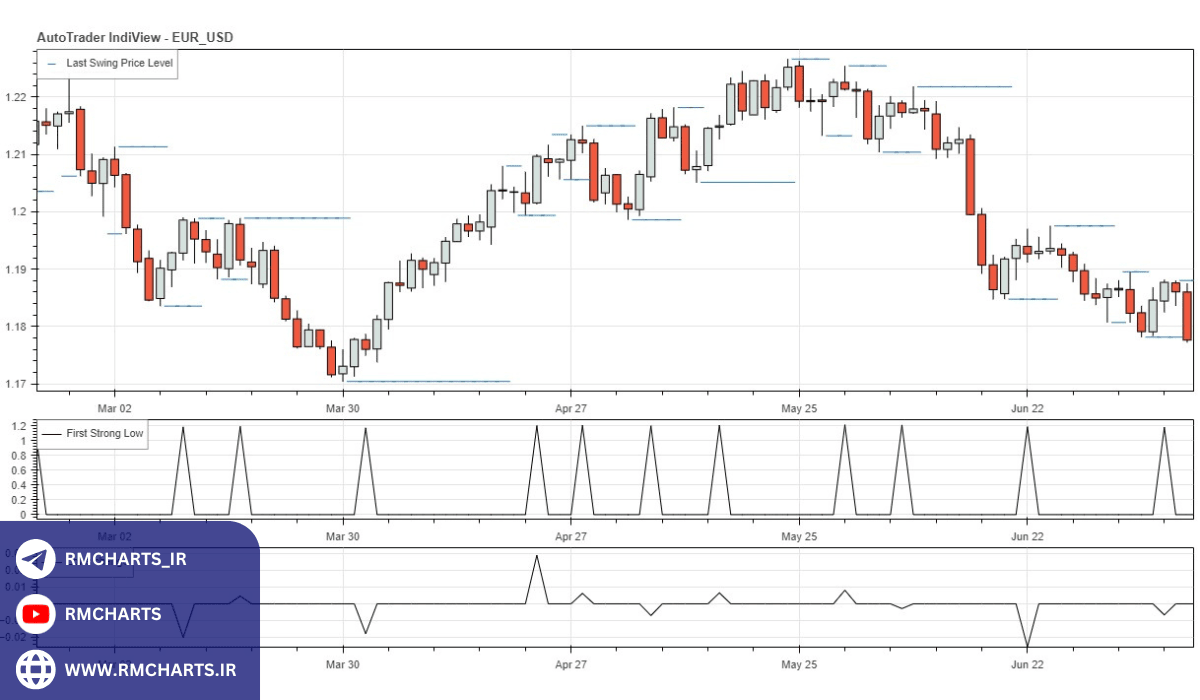Image resolution: width=1200 pixels, height=700 pixels.
Task: Click the blue dash swatch in the price legend
Action: point(51,63)
